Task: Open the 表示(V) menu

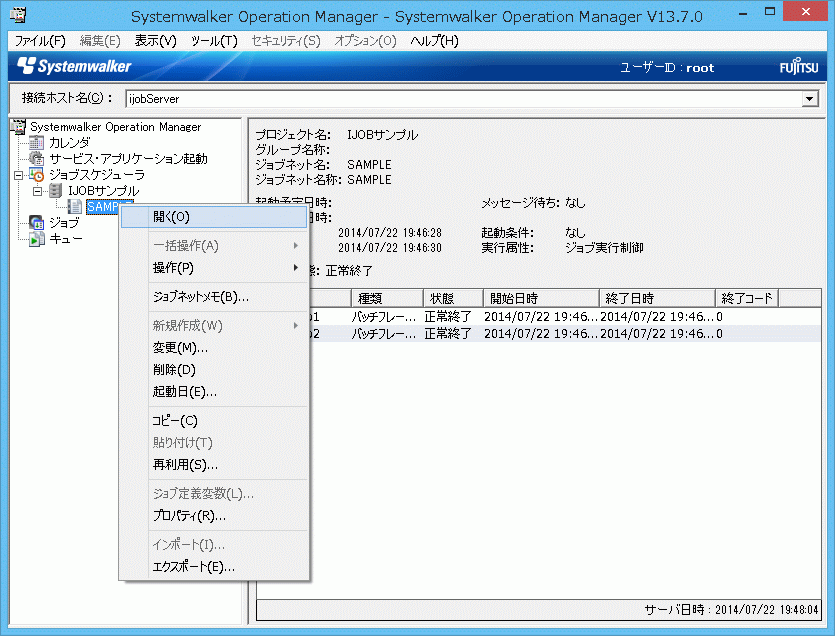Action: pyautogui.click(x=155, y=41)
